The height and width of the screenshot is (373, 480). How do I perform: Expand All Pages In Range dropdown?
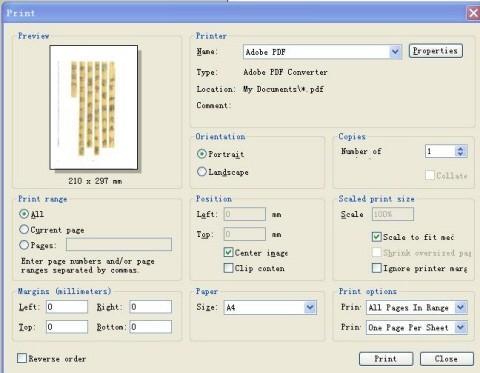point(461,307)
